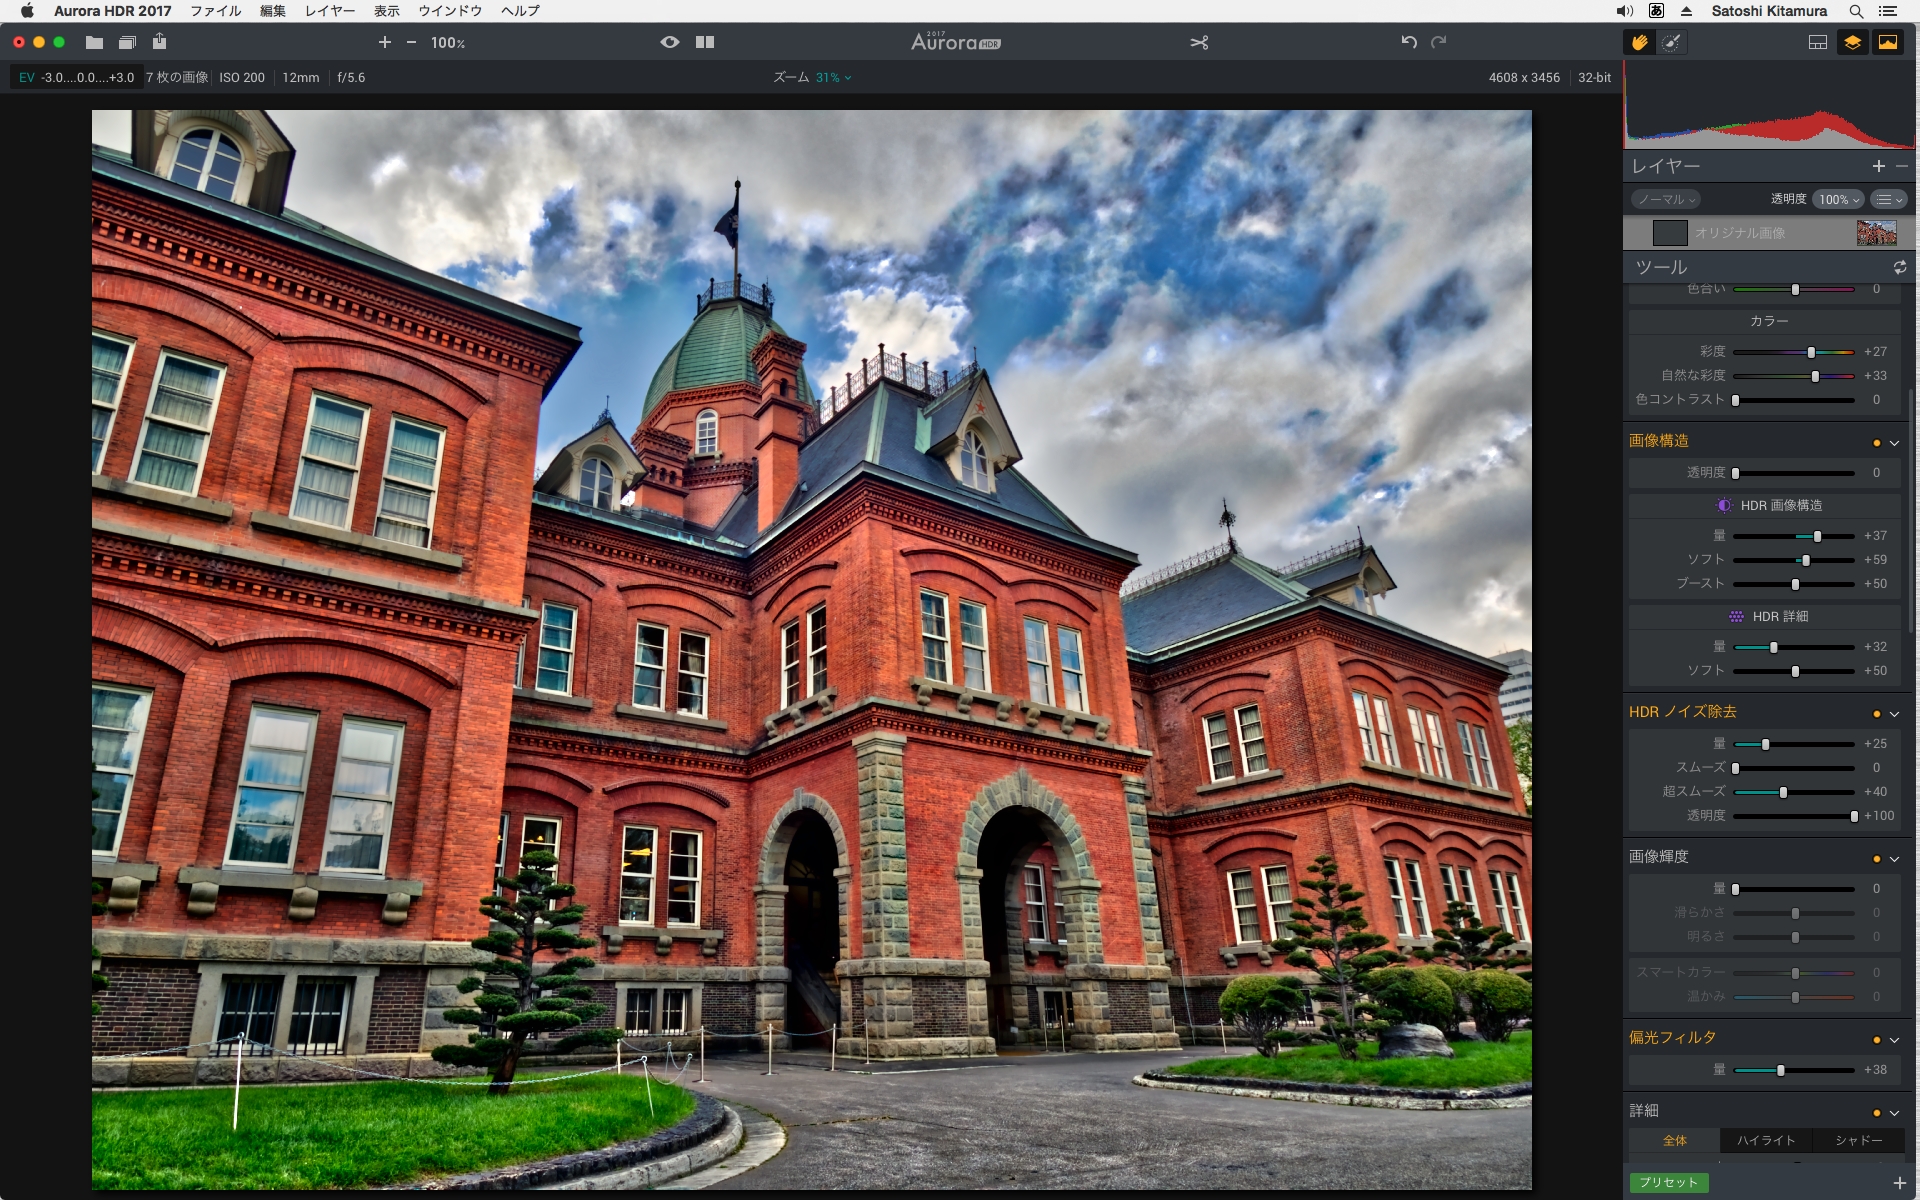Open the レイヤー menu

[329, 11]
